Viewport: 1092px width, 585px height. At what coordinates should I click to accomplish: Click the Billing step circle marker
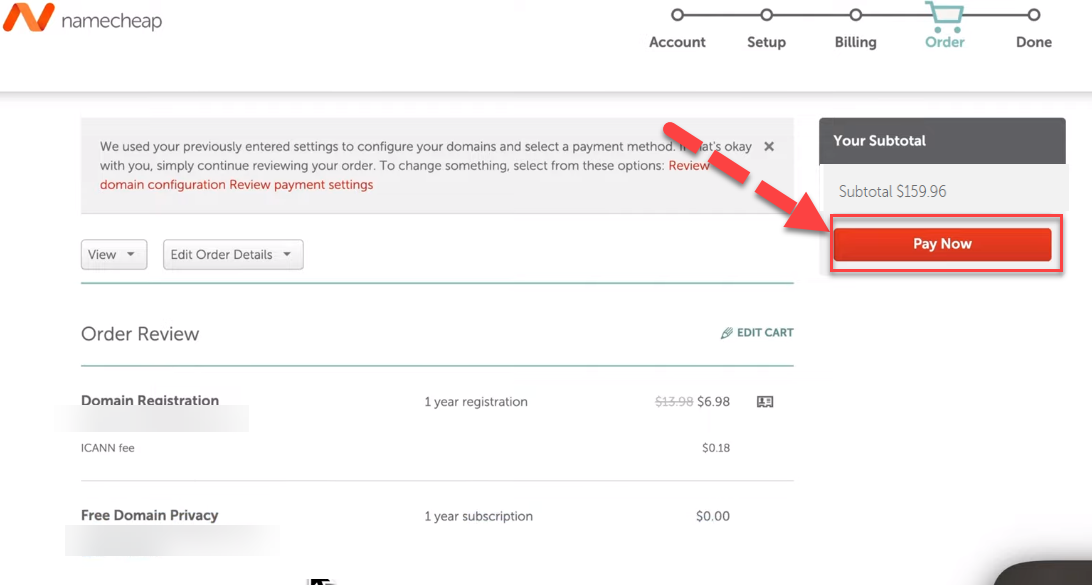click(855, 15)
